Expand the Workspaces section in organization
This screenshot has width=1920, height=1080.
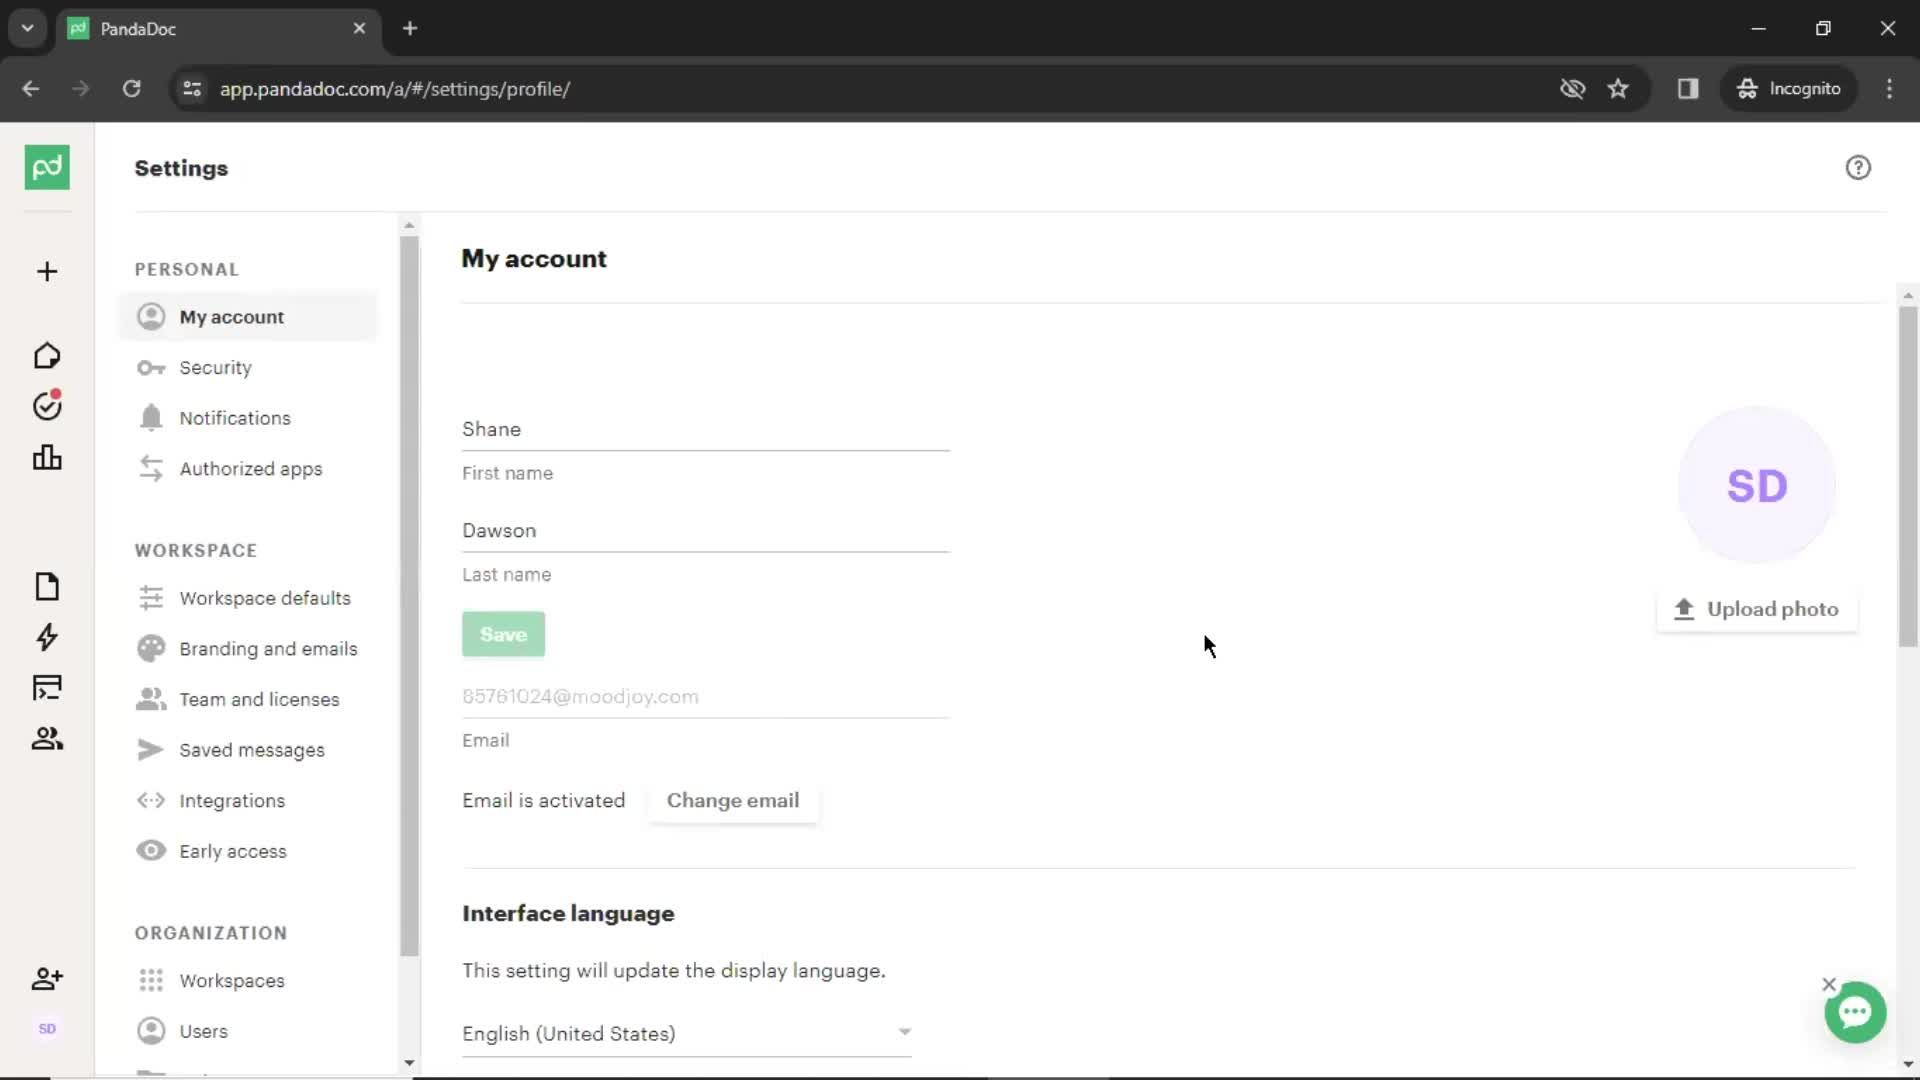click(x=232, y=980)
